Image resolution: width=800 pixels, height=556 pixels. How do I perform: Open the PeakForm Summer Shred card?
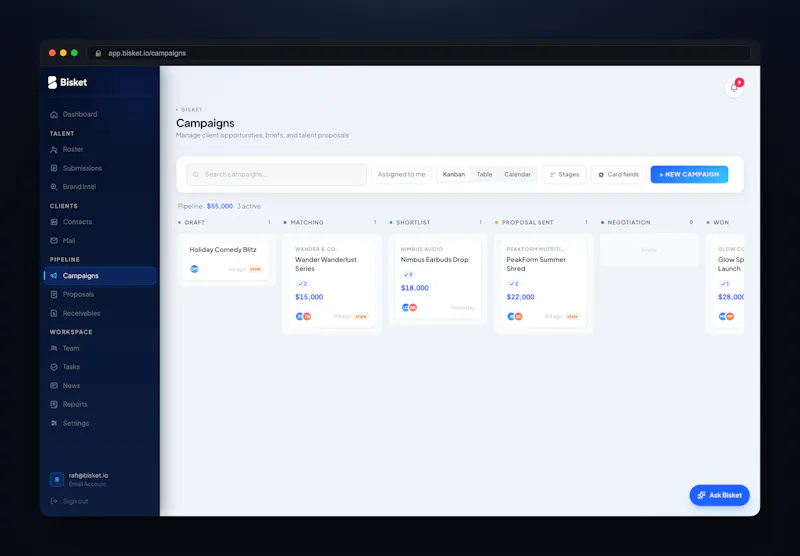pos(543,283)
